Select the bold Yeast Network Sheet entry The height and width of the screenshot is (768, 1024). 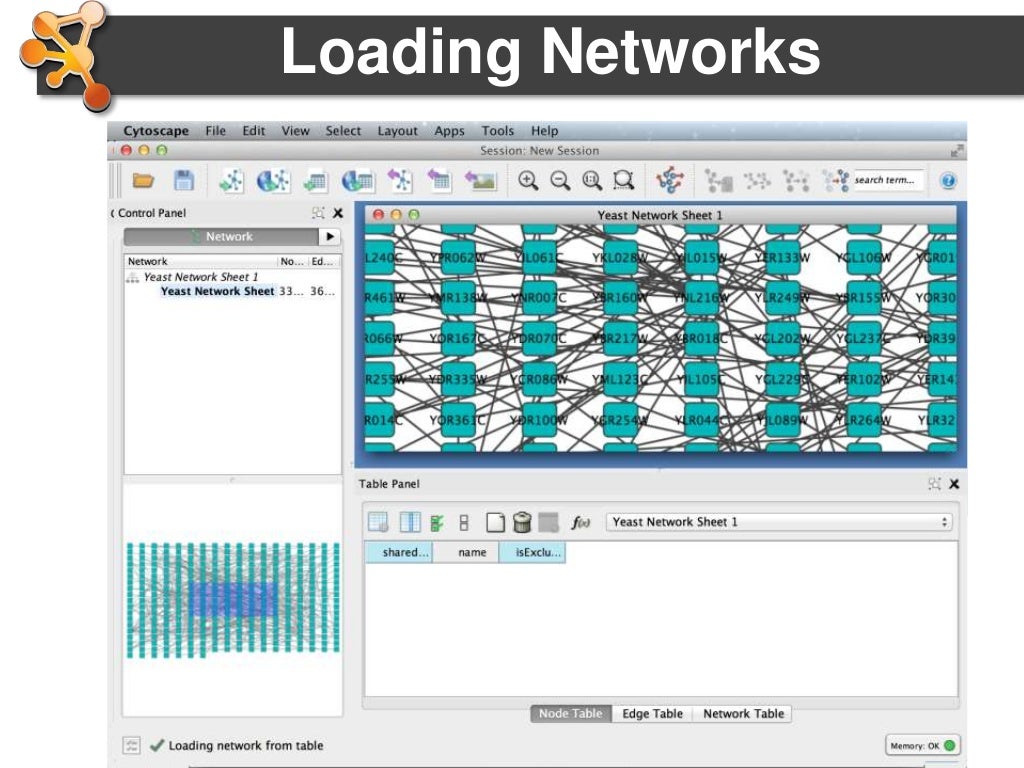pos(217,291)
